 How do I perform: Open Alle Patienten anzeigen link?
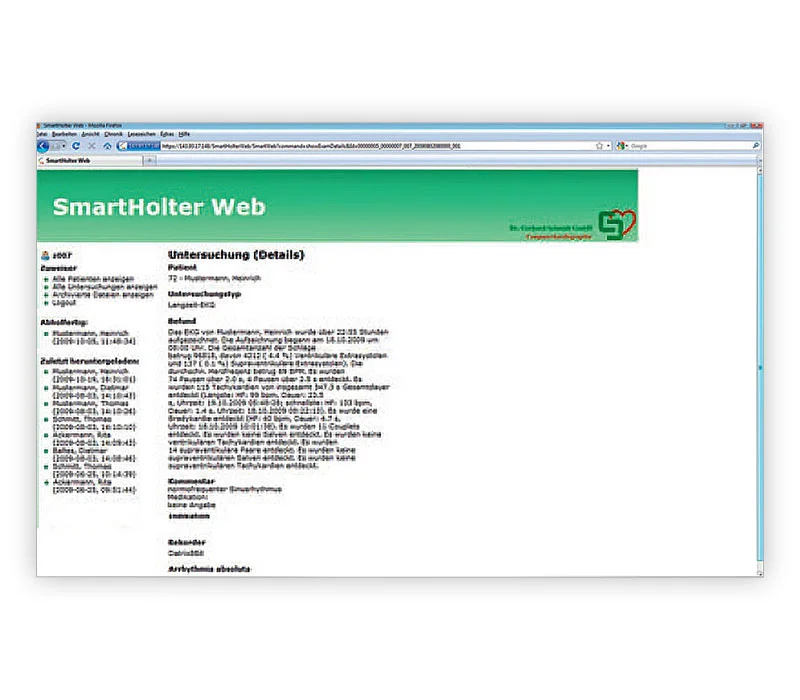[93, 279]
